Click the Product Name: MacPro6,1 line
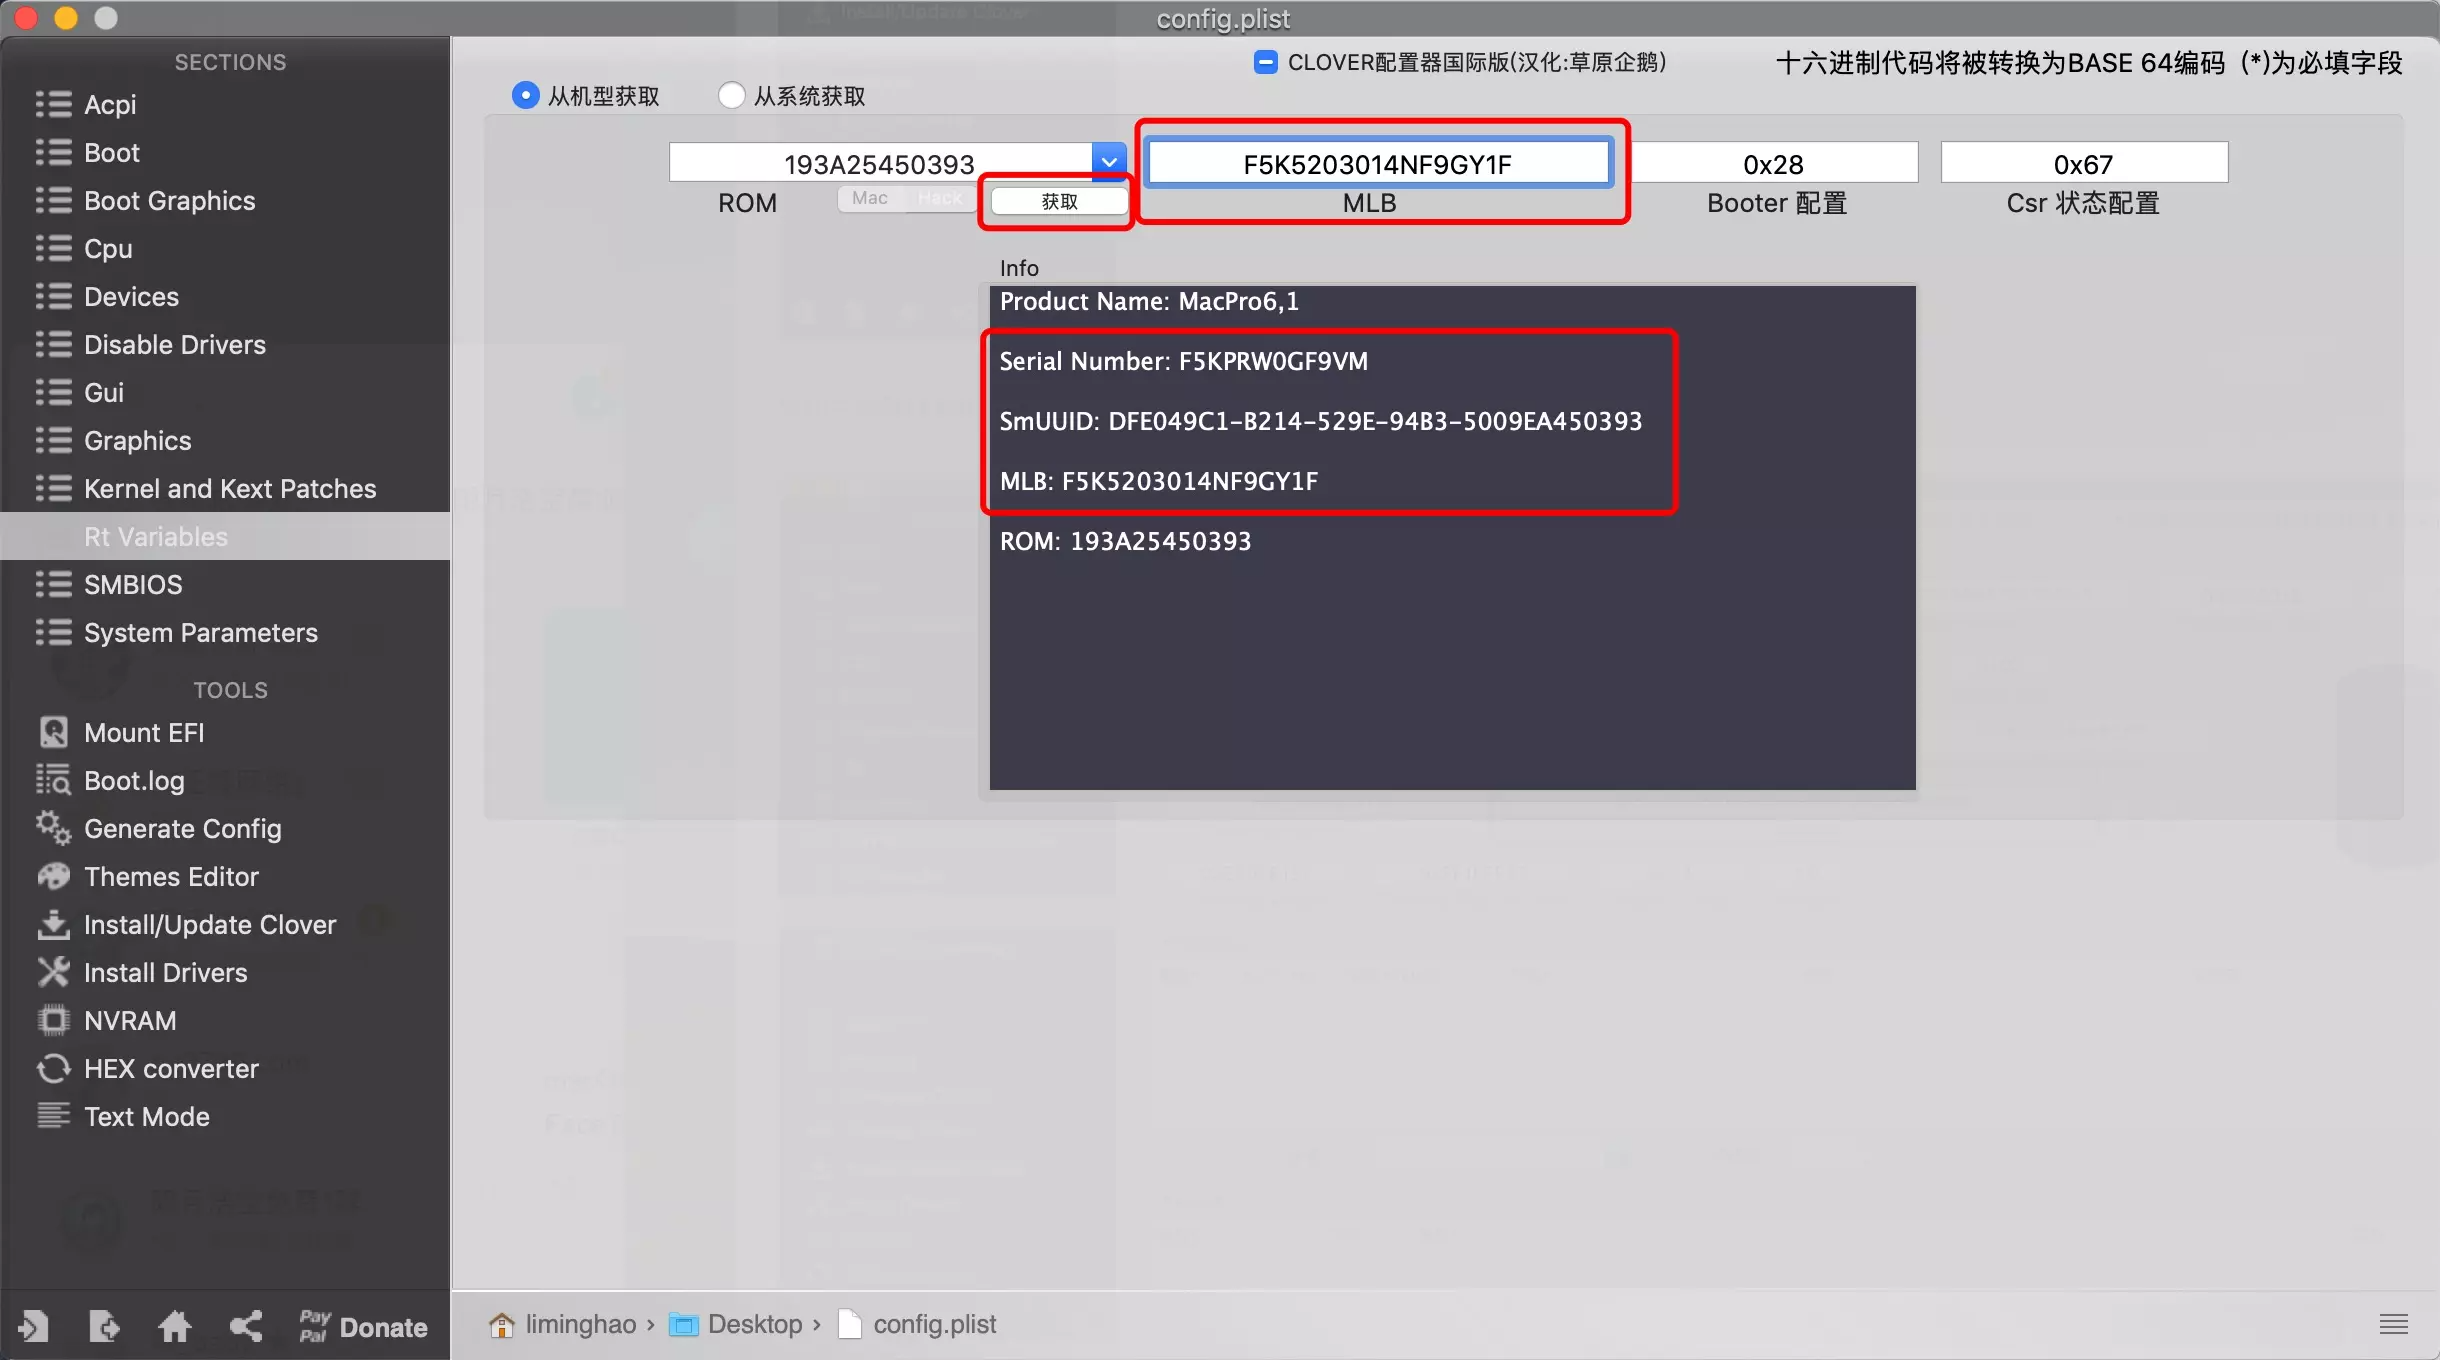Image resolution: width=2440 pixels, height=1360 pixels. 1149,302
